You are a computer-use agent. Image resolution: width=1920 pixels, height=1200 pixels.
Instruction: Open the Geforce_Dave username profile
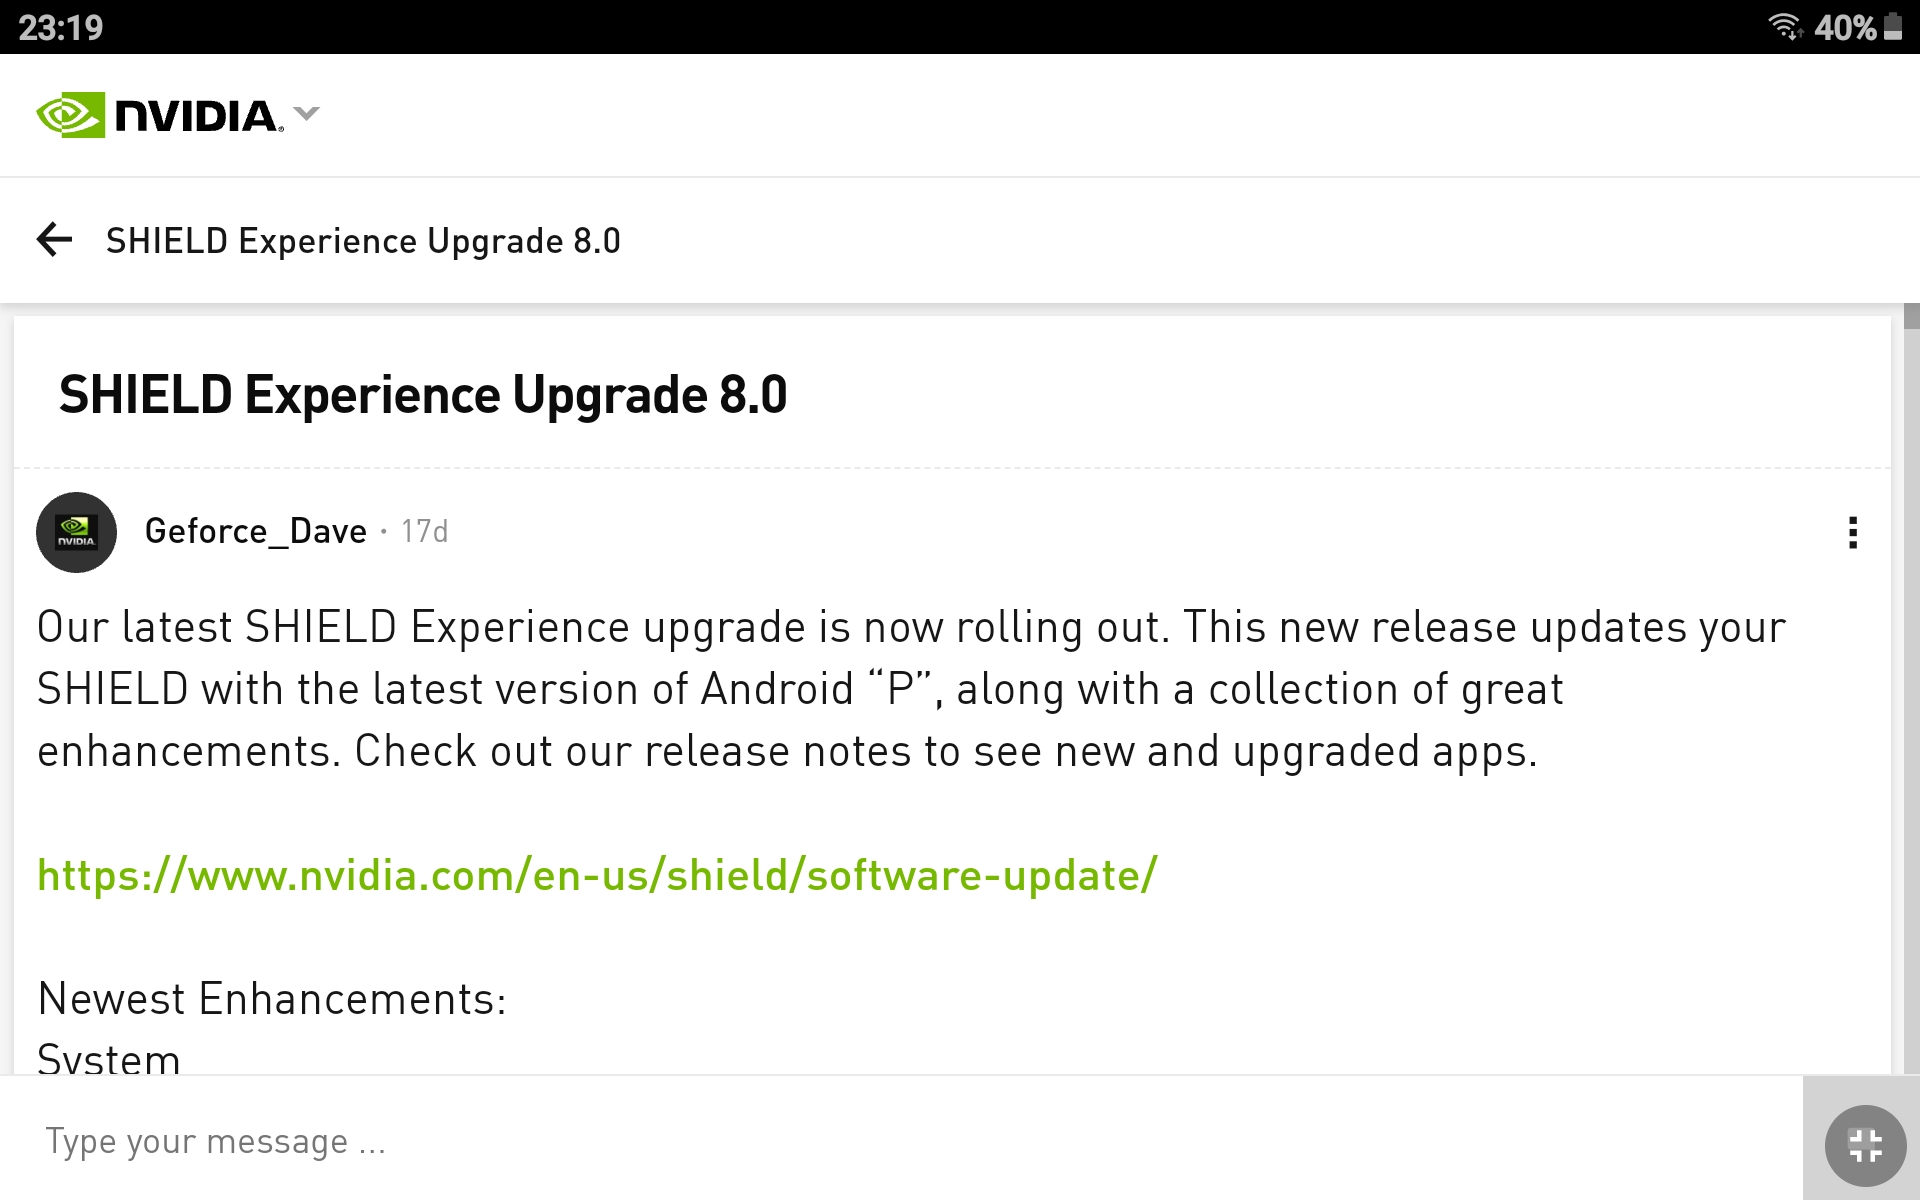click(256, 531)
